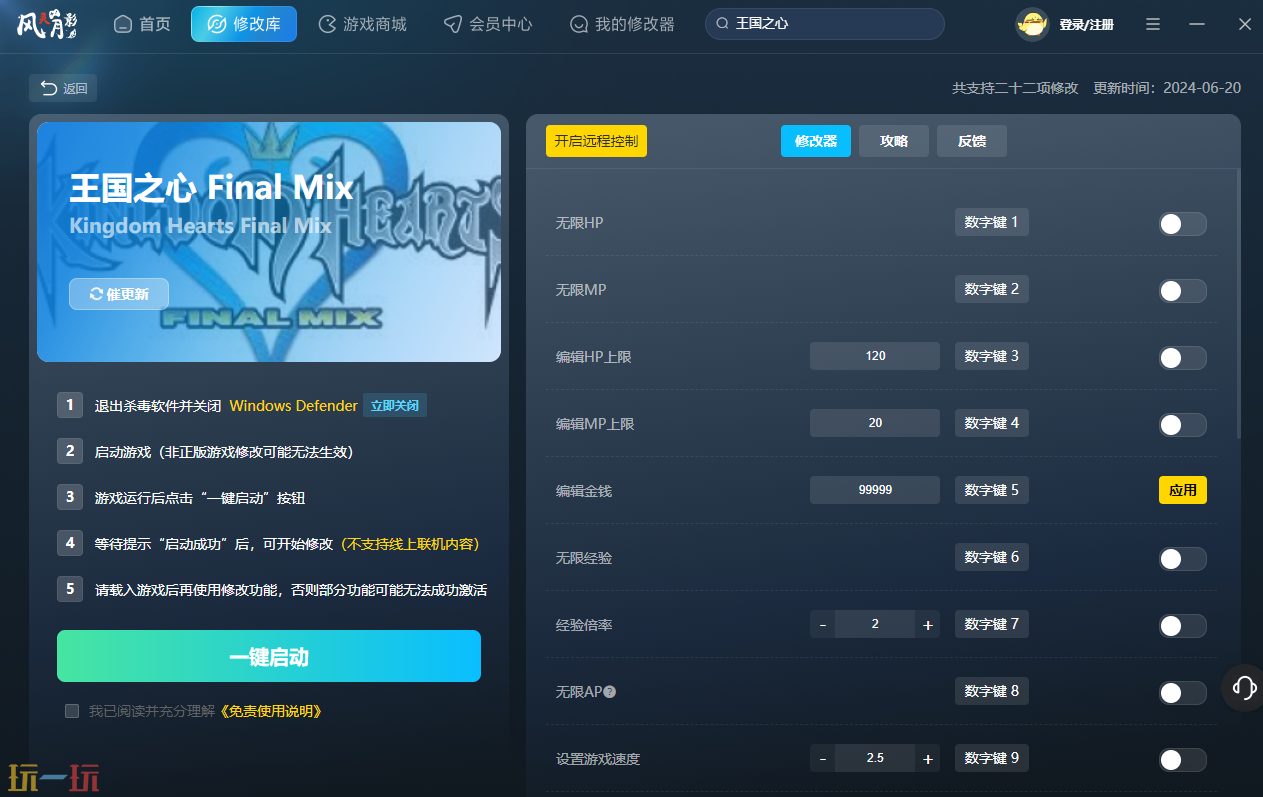Check the 我已阅读并充分理解 checkbox
This screenshot has height=797, width=1263.
72,711
